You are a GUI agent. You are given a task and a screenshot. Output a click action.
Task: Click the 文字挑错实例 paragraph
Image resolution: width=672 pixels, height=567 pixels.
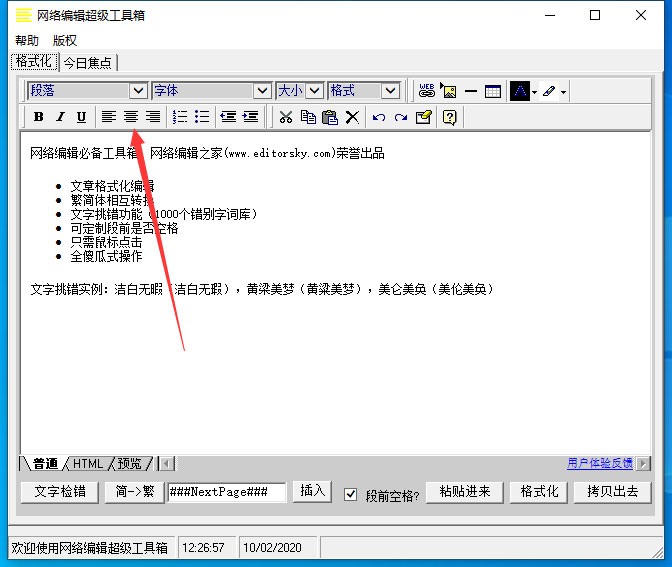[261, 289]
